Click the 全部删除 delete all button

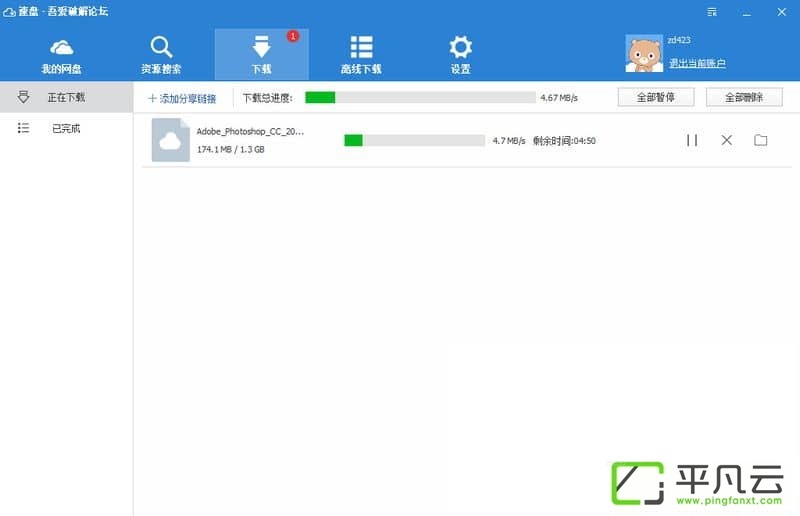pos(744,97)
